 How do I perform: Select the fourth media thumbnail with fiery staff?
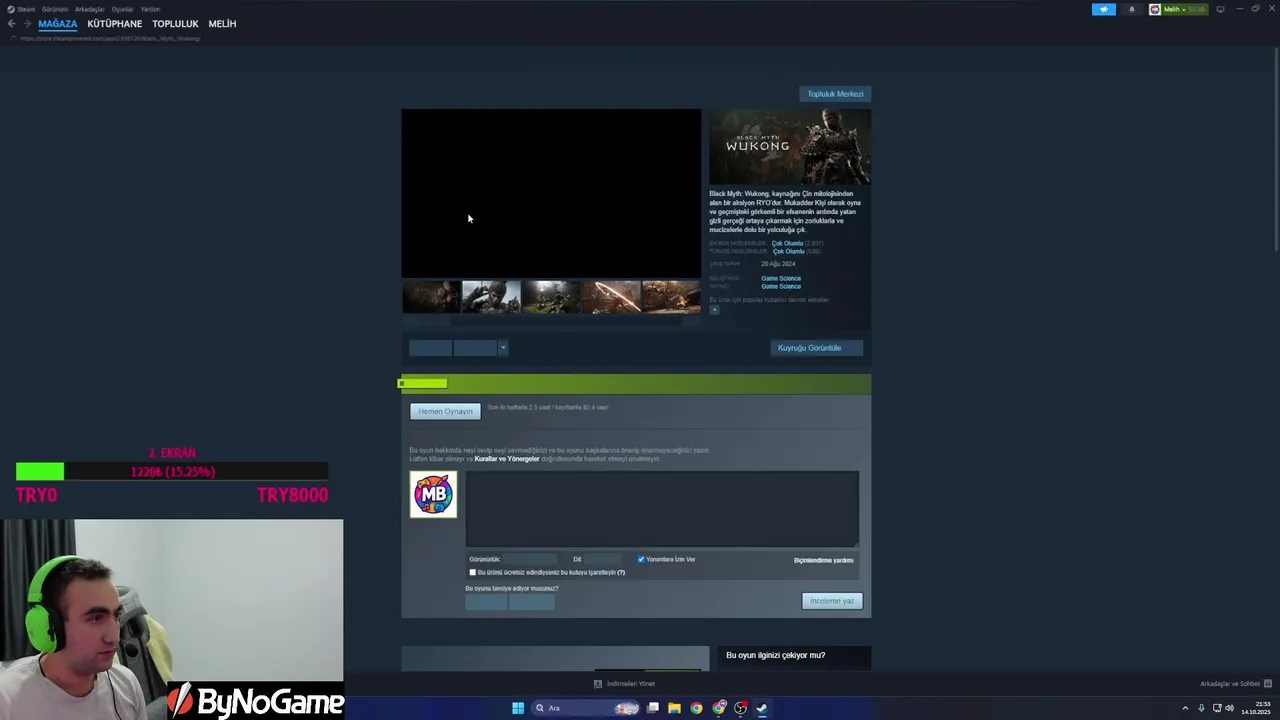[x=611, y=297]
